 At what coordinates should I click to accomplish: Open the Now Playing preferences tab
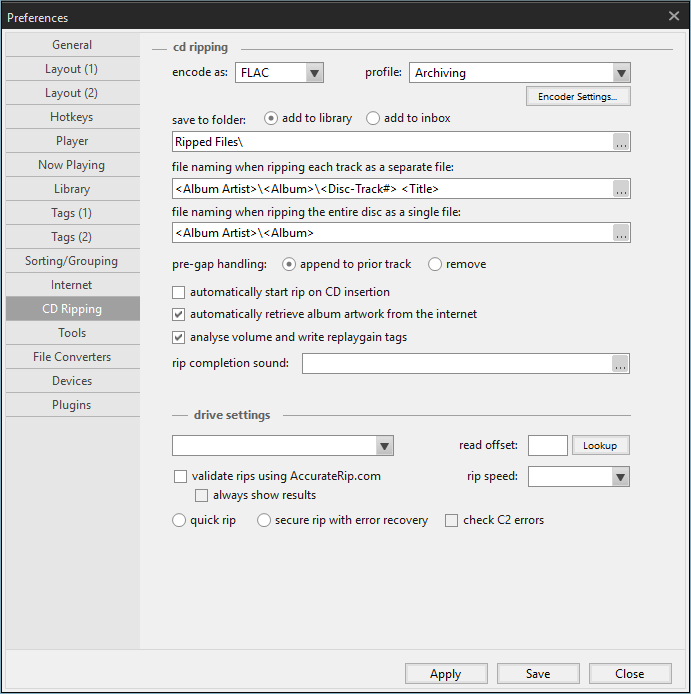tap(72, 165)
